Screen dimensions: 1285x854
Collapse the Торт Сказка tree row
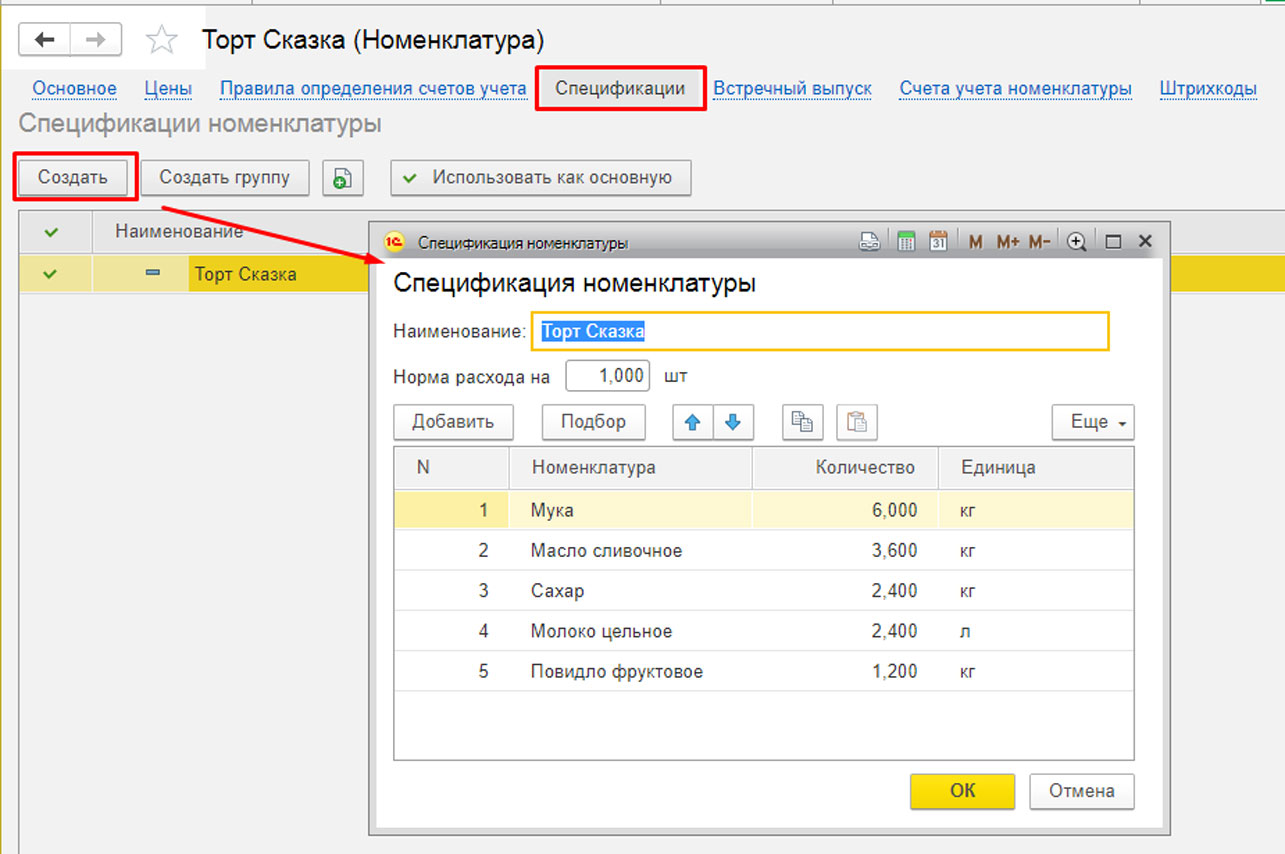point(152,273)
